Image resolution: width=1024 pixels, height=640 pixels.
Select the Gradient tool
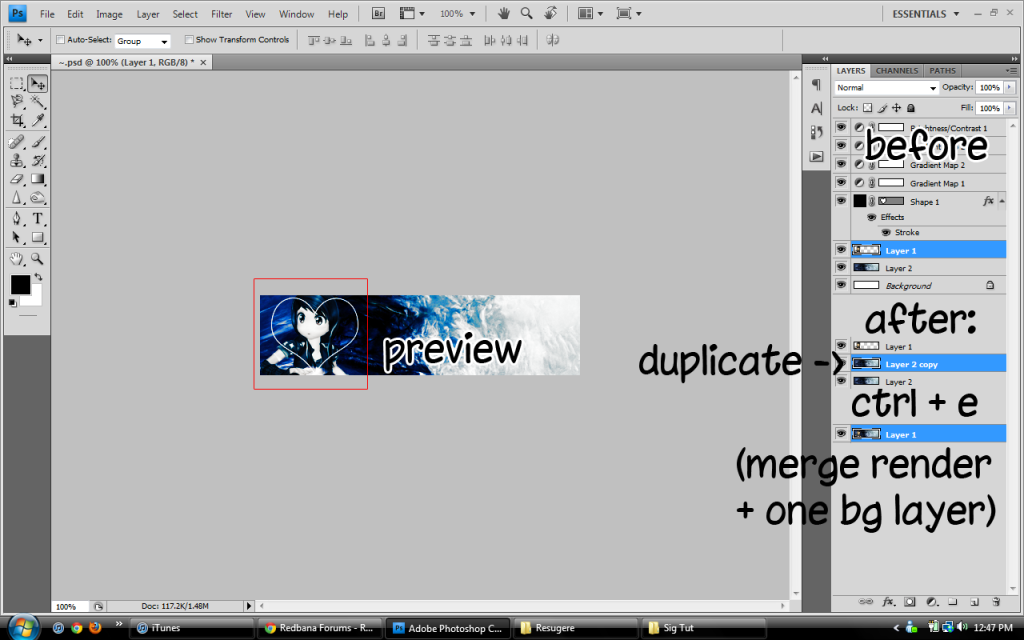click(37, 179)
